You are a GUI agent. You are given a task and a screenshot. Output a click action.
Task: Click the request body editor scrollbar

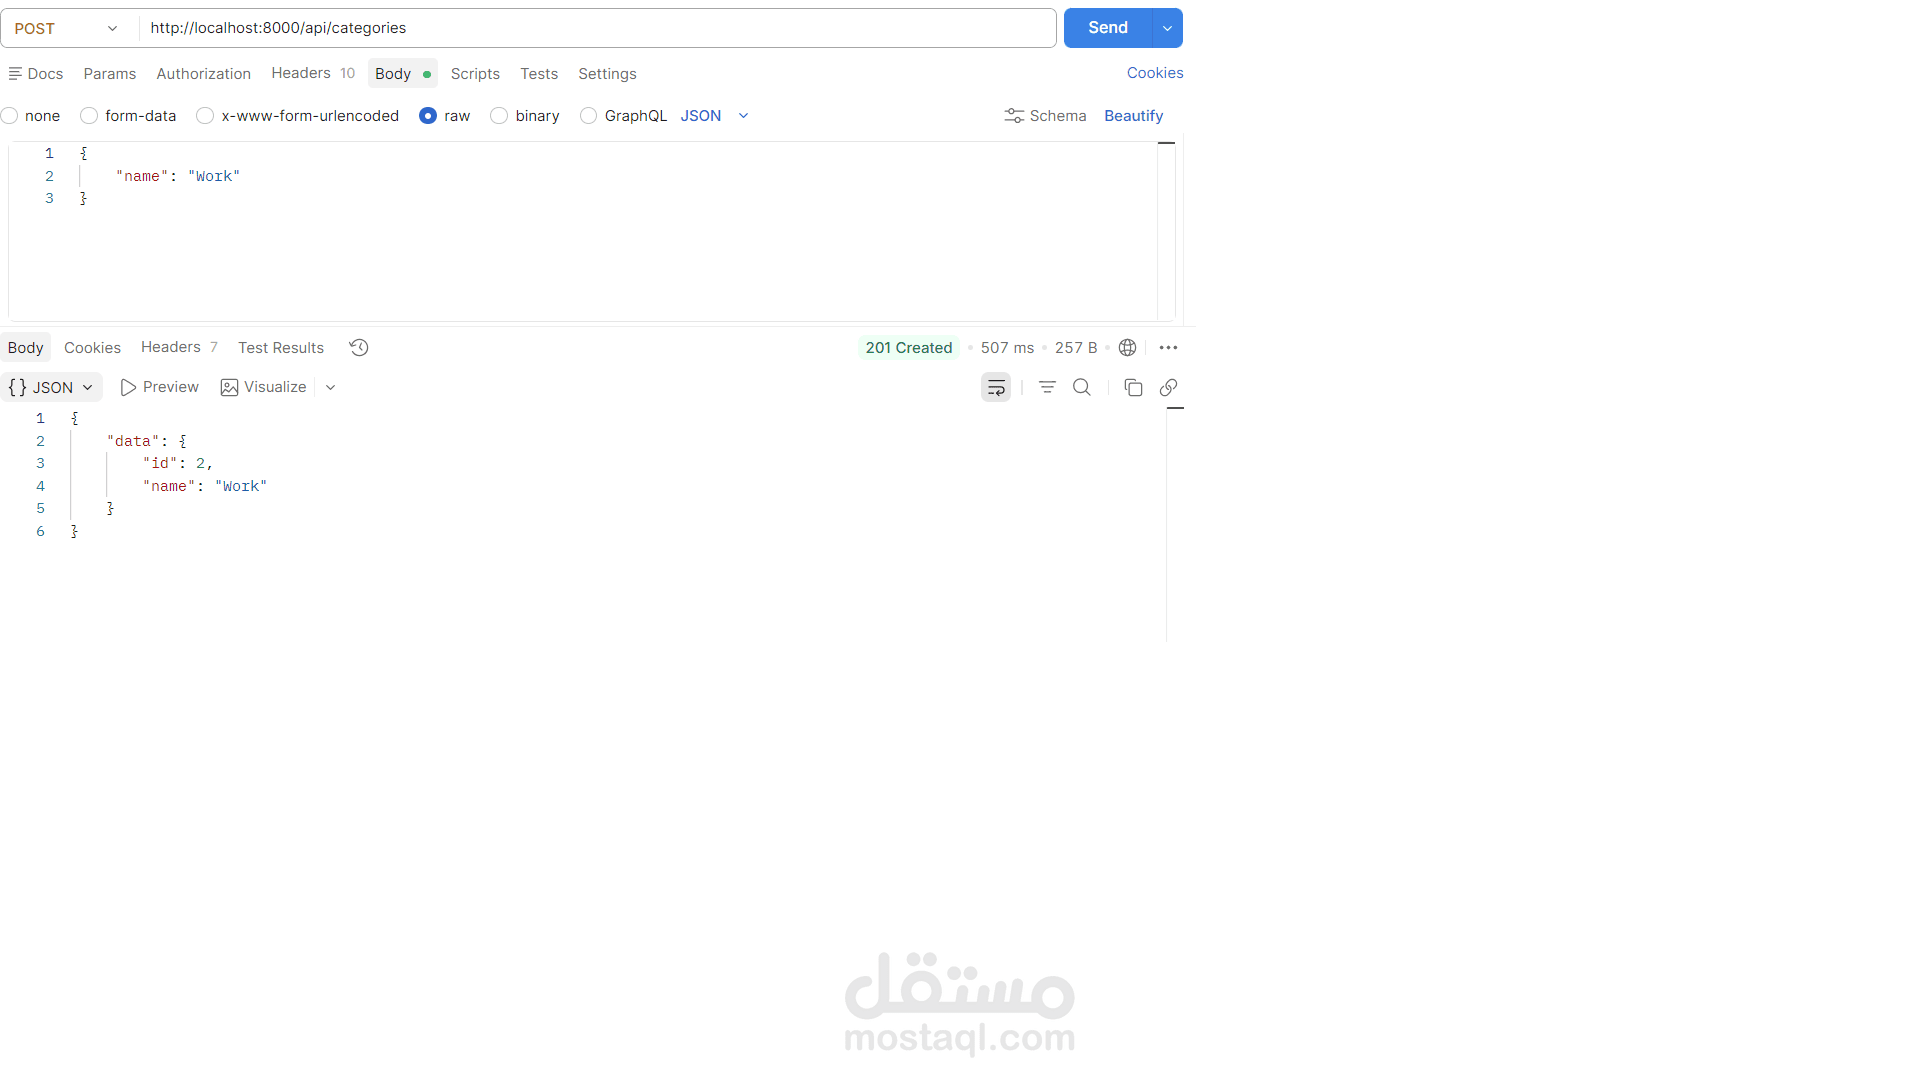(1166, 230)
